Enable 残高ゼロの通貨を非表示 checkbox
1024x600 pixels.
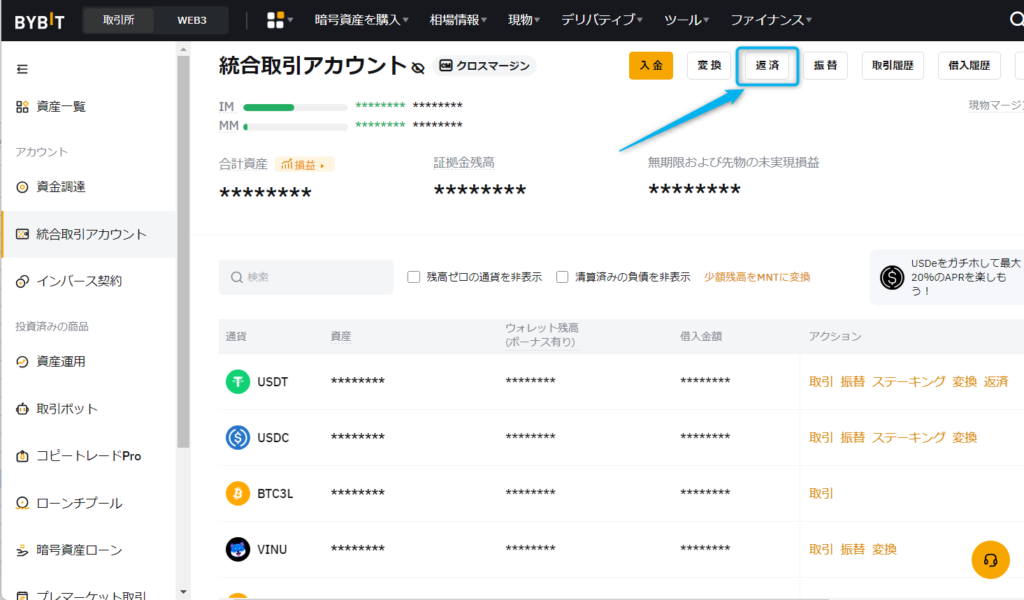click(413, 277)
